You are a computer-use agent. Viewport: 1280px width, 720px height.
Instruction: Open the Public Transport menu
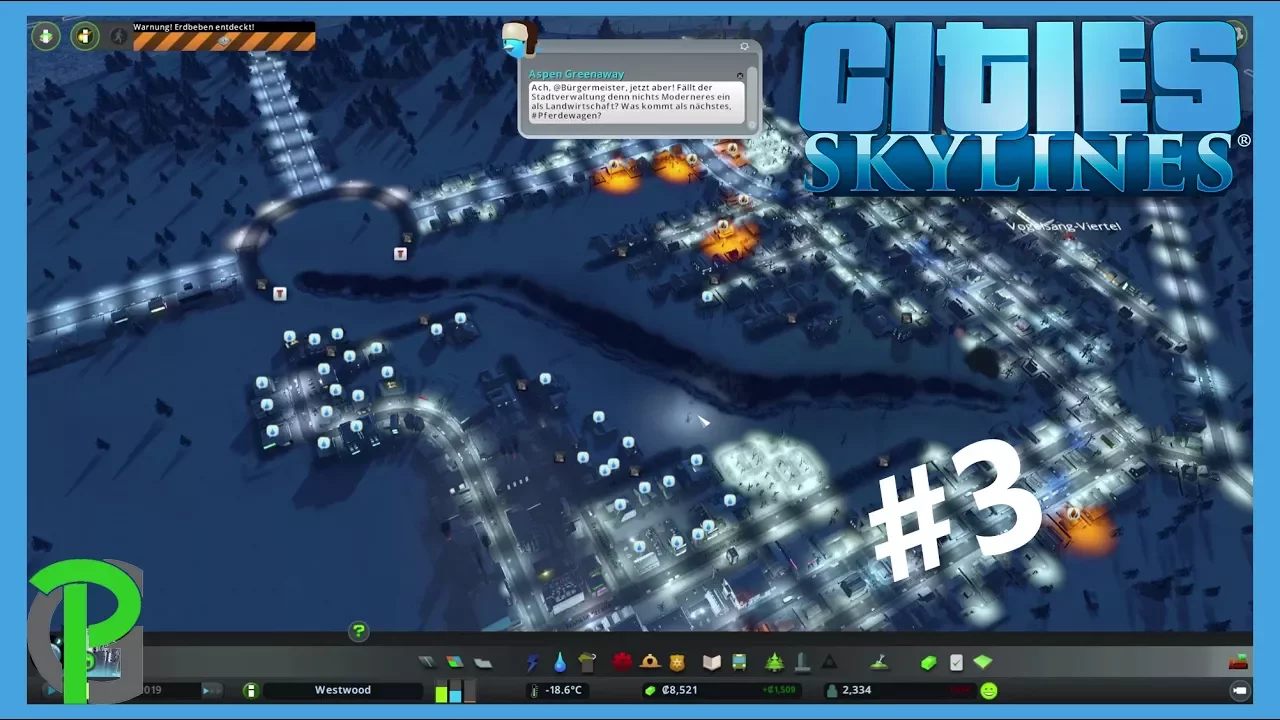pos(739,662)
